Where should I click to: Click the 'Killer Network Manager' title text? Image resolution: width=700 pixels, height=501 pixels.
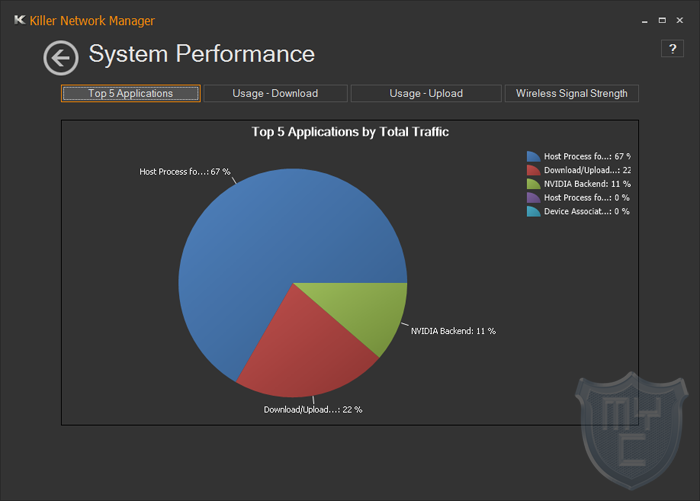(92, 21)
